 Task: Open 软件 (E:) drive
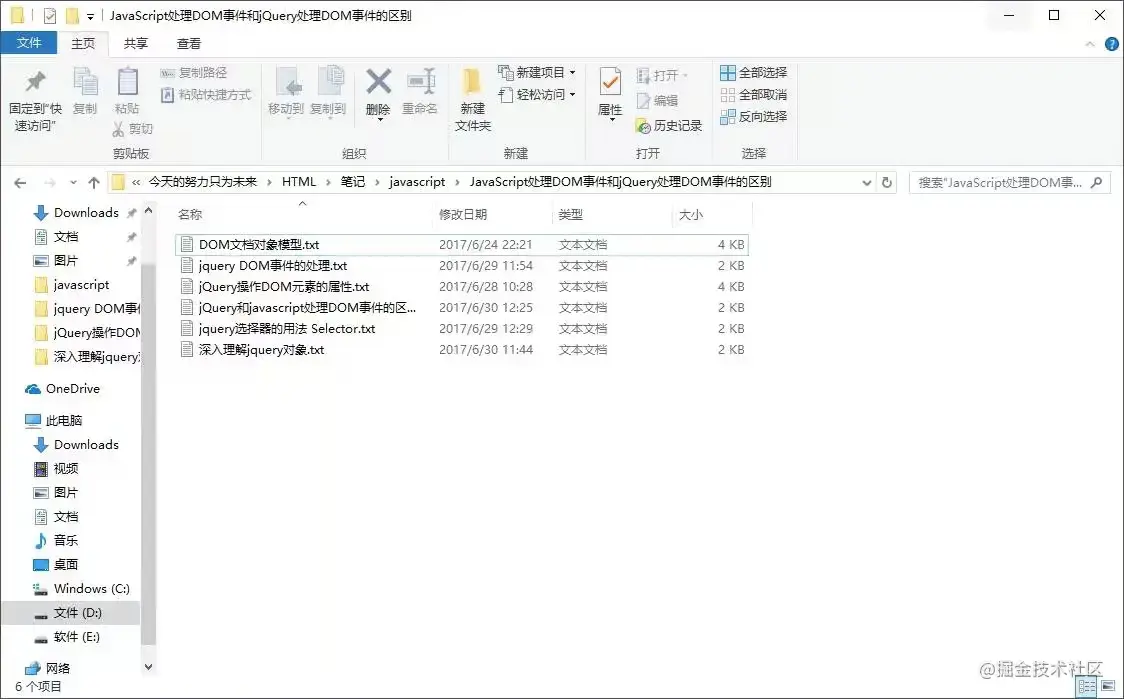pos(76,637)
